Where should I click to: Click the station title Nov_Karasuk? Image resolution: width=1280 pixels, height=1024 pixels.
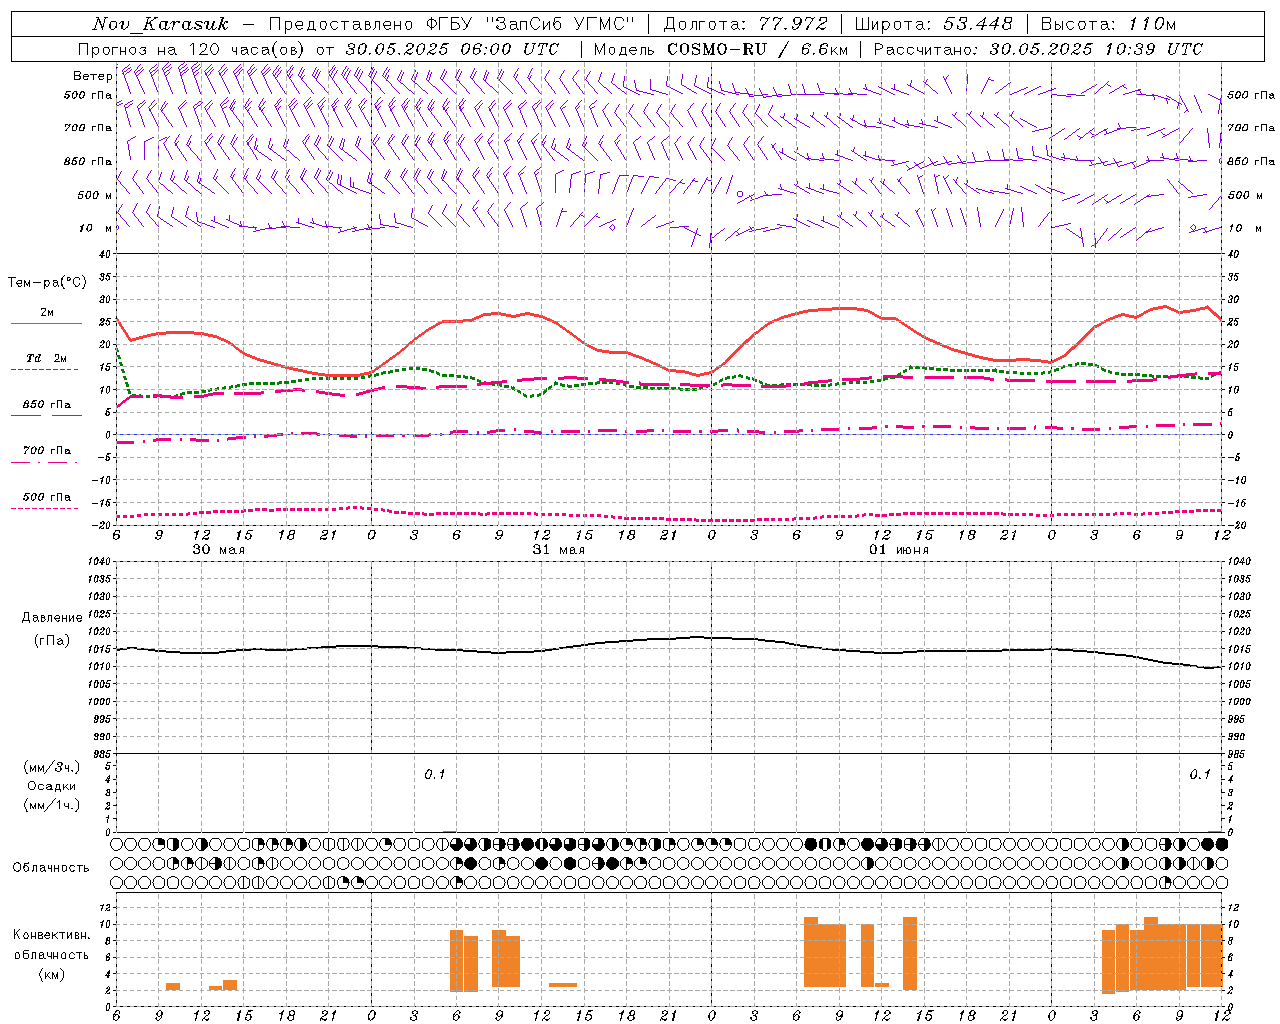[160, 24]
